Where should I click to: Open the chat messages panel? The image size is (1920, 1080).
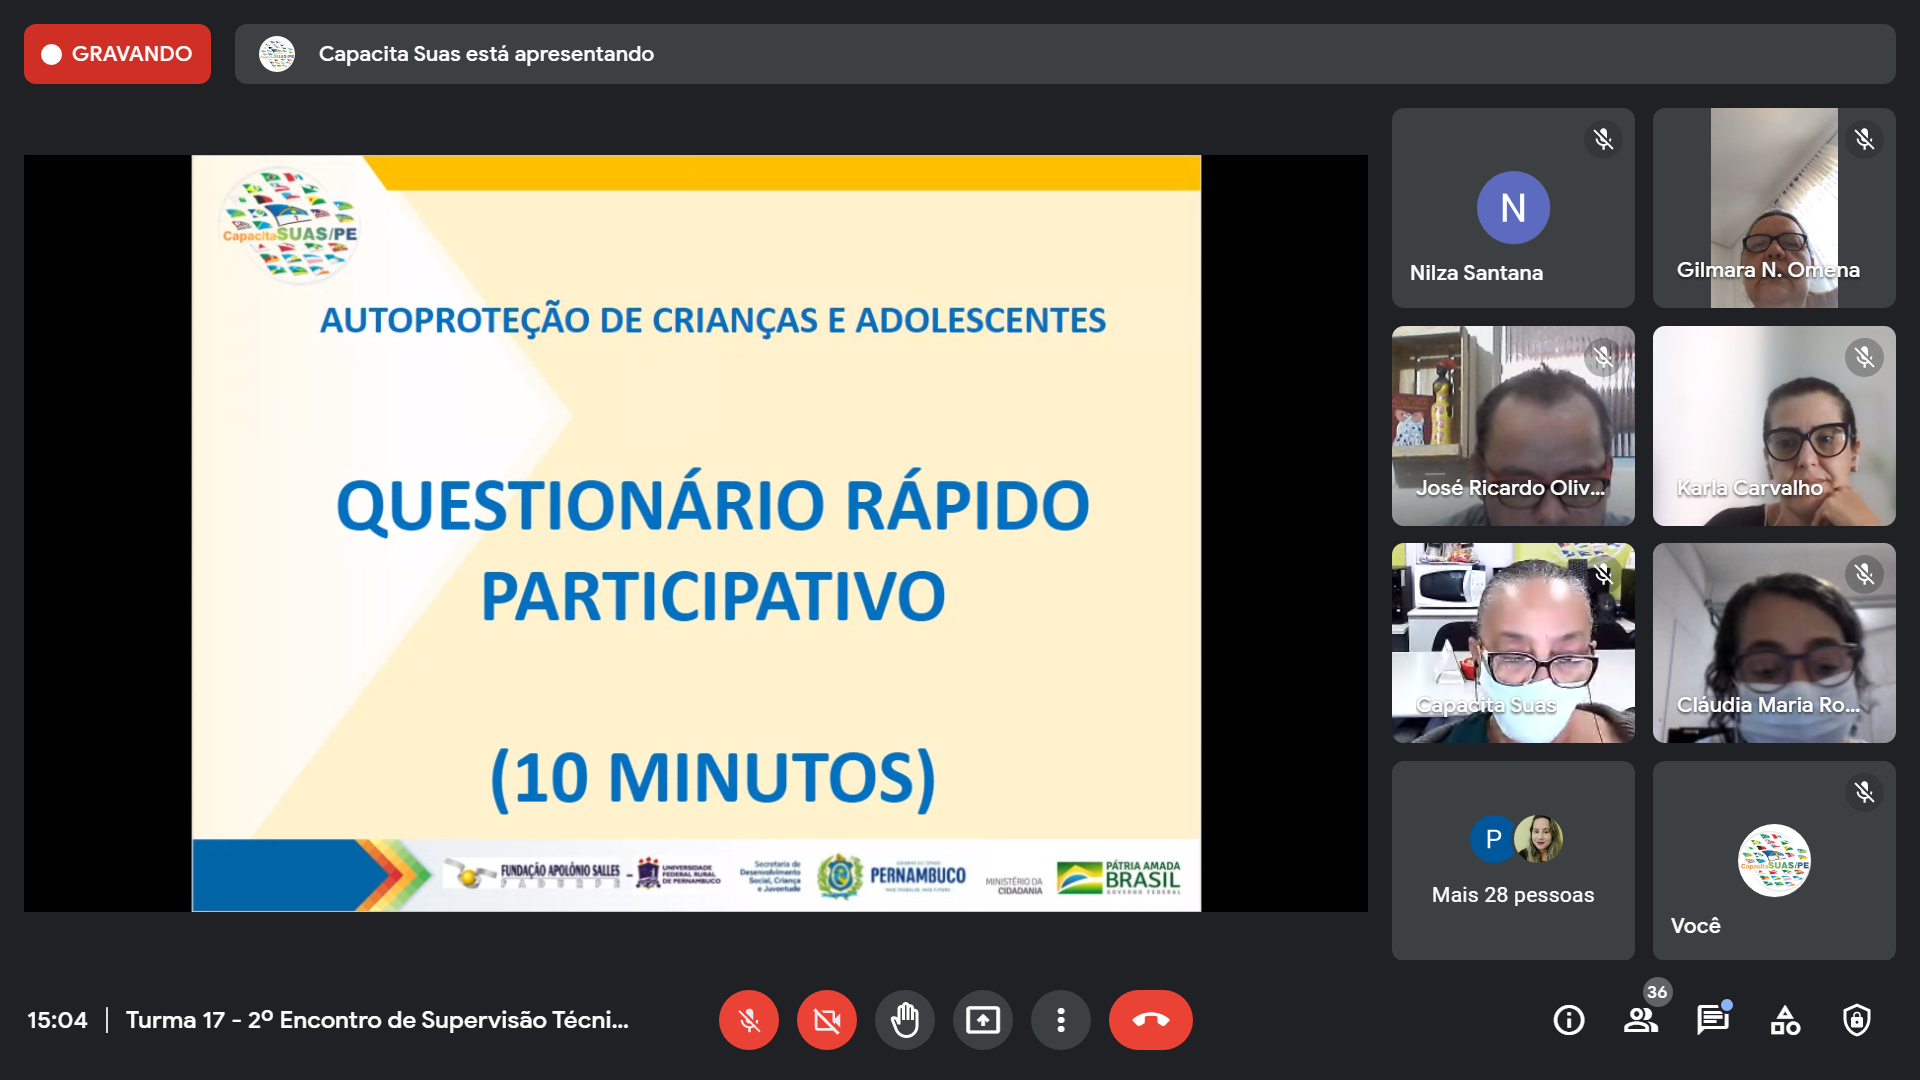[x=1712, y=1020]
